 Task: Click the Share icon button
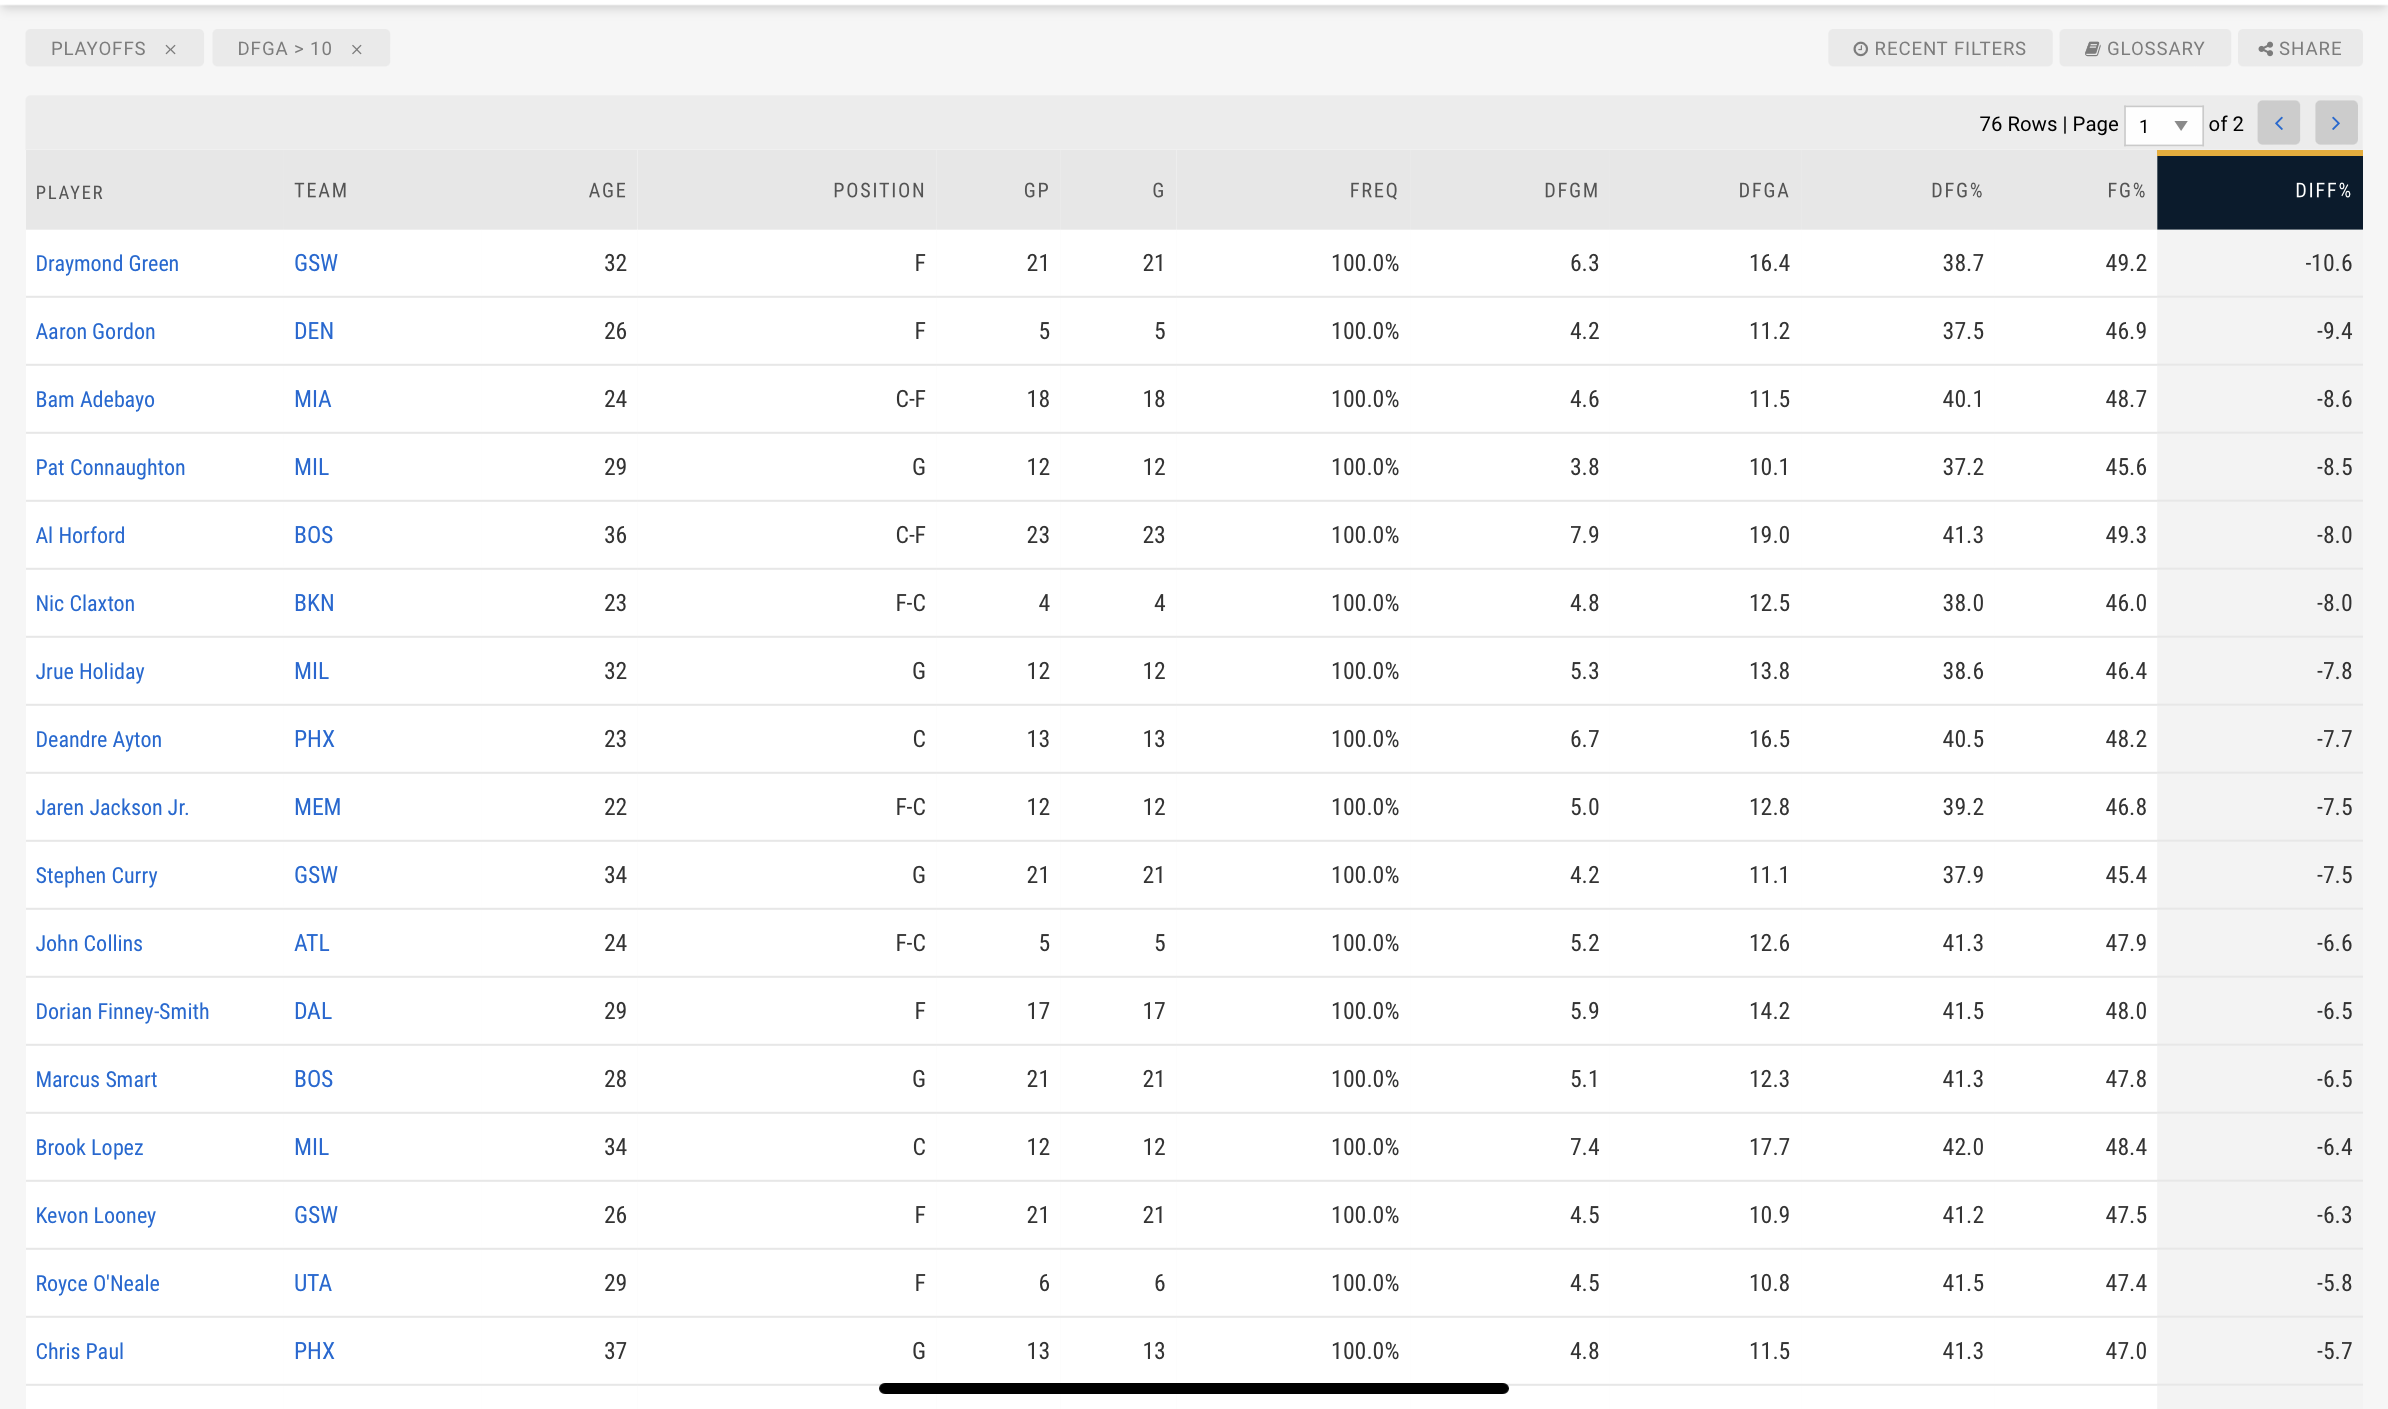click(2300, 48)
